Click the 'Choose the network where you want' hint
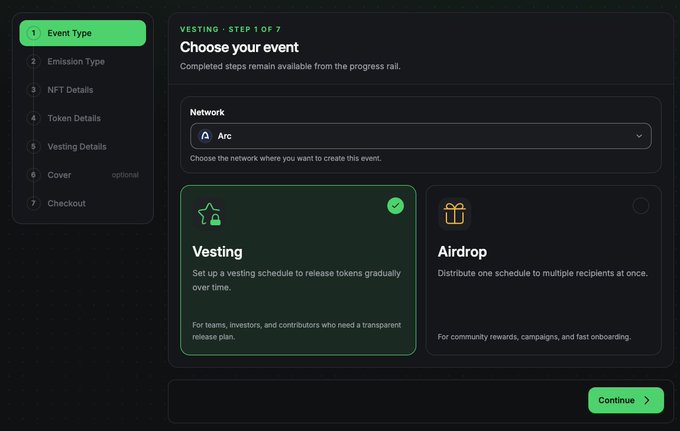 coord(285,158)
